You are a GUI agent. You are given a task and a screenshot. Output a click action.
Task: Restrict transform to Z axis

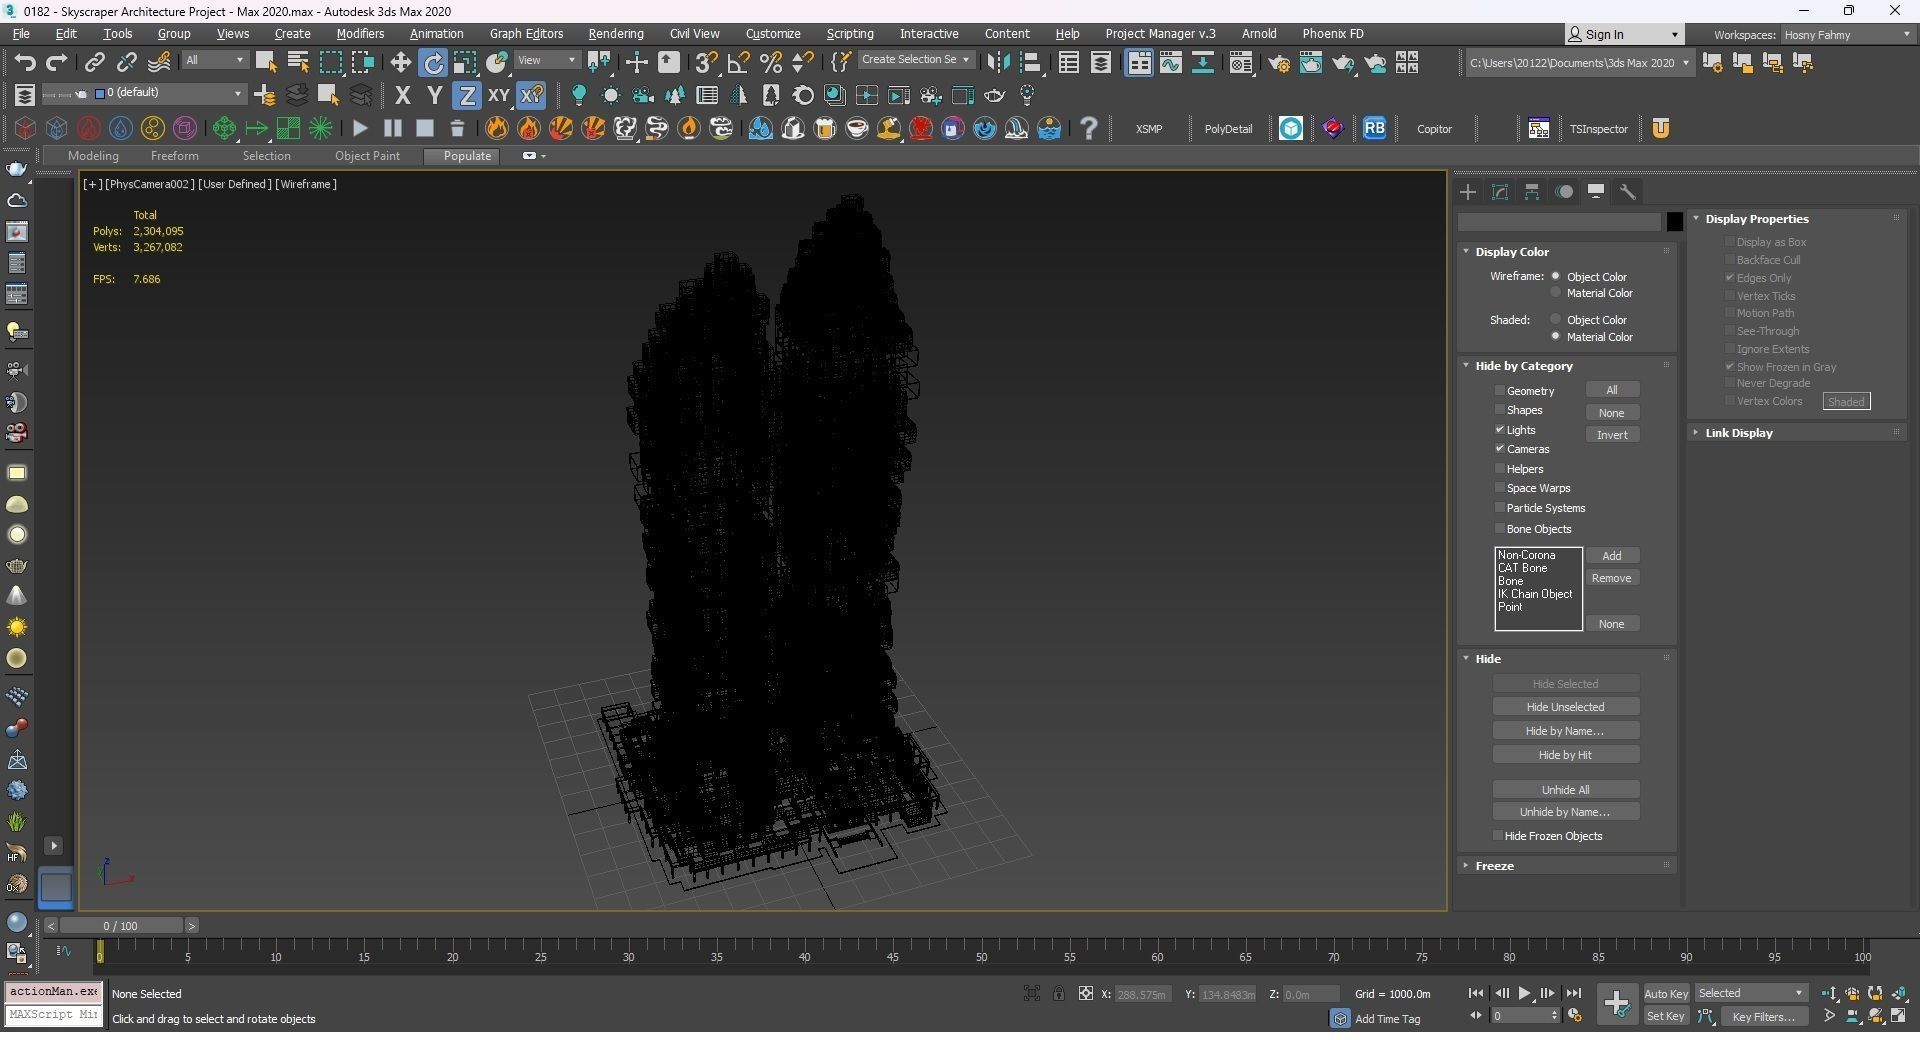[x=466, y=96]
